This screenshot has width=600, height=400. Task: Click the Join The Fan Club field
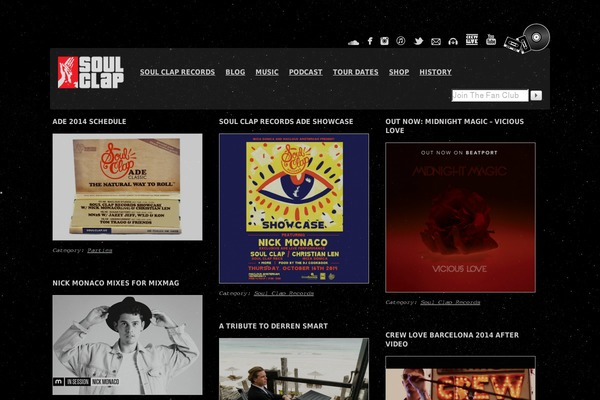(x=490, y=95)
